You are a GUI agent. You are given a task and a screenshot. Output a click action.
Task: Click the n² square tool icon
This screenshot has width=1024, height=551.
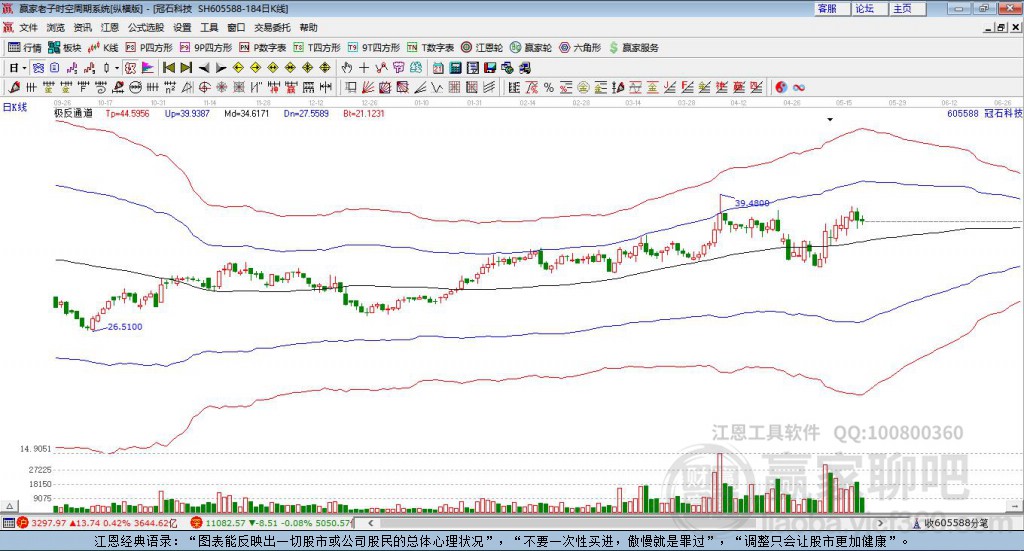pyautogui.click(x=170, y=87)
